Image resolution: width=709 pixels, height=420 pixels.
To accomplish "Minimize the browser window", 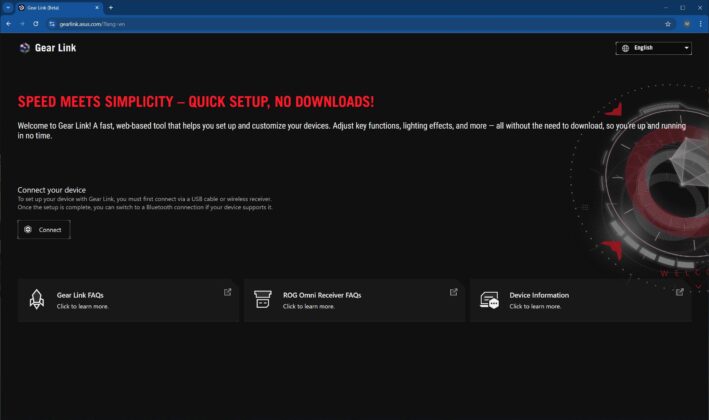I will [666, 8].
